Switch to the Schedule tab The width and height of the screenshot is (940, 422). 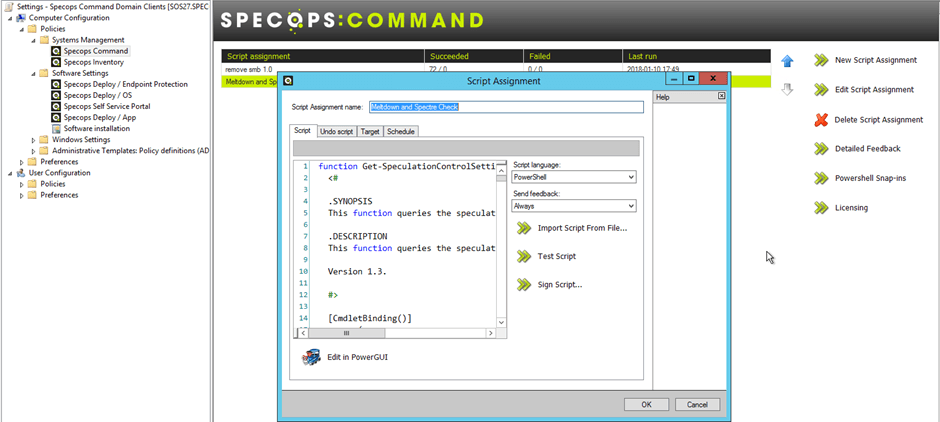pyautogui.click(x=401, y=131)
